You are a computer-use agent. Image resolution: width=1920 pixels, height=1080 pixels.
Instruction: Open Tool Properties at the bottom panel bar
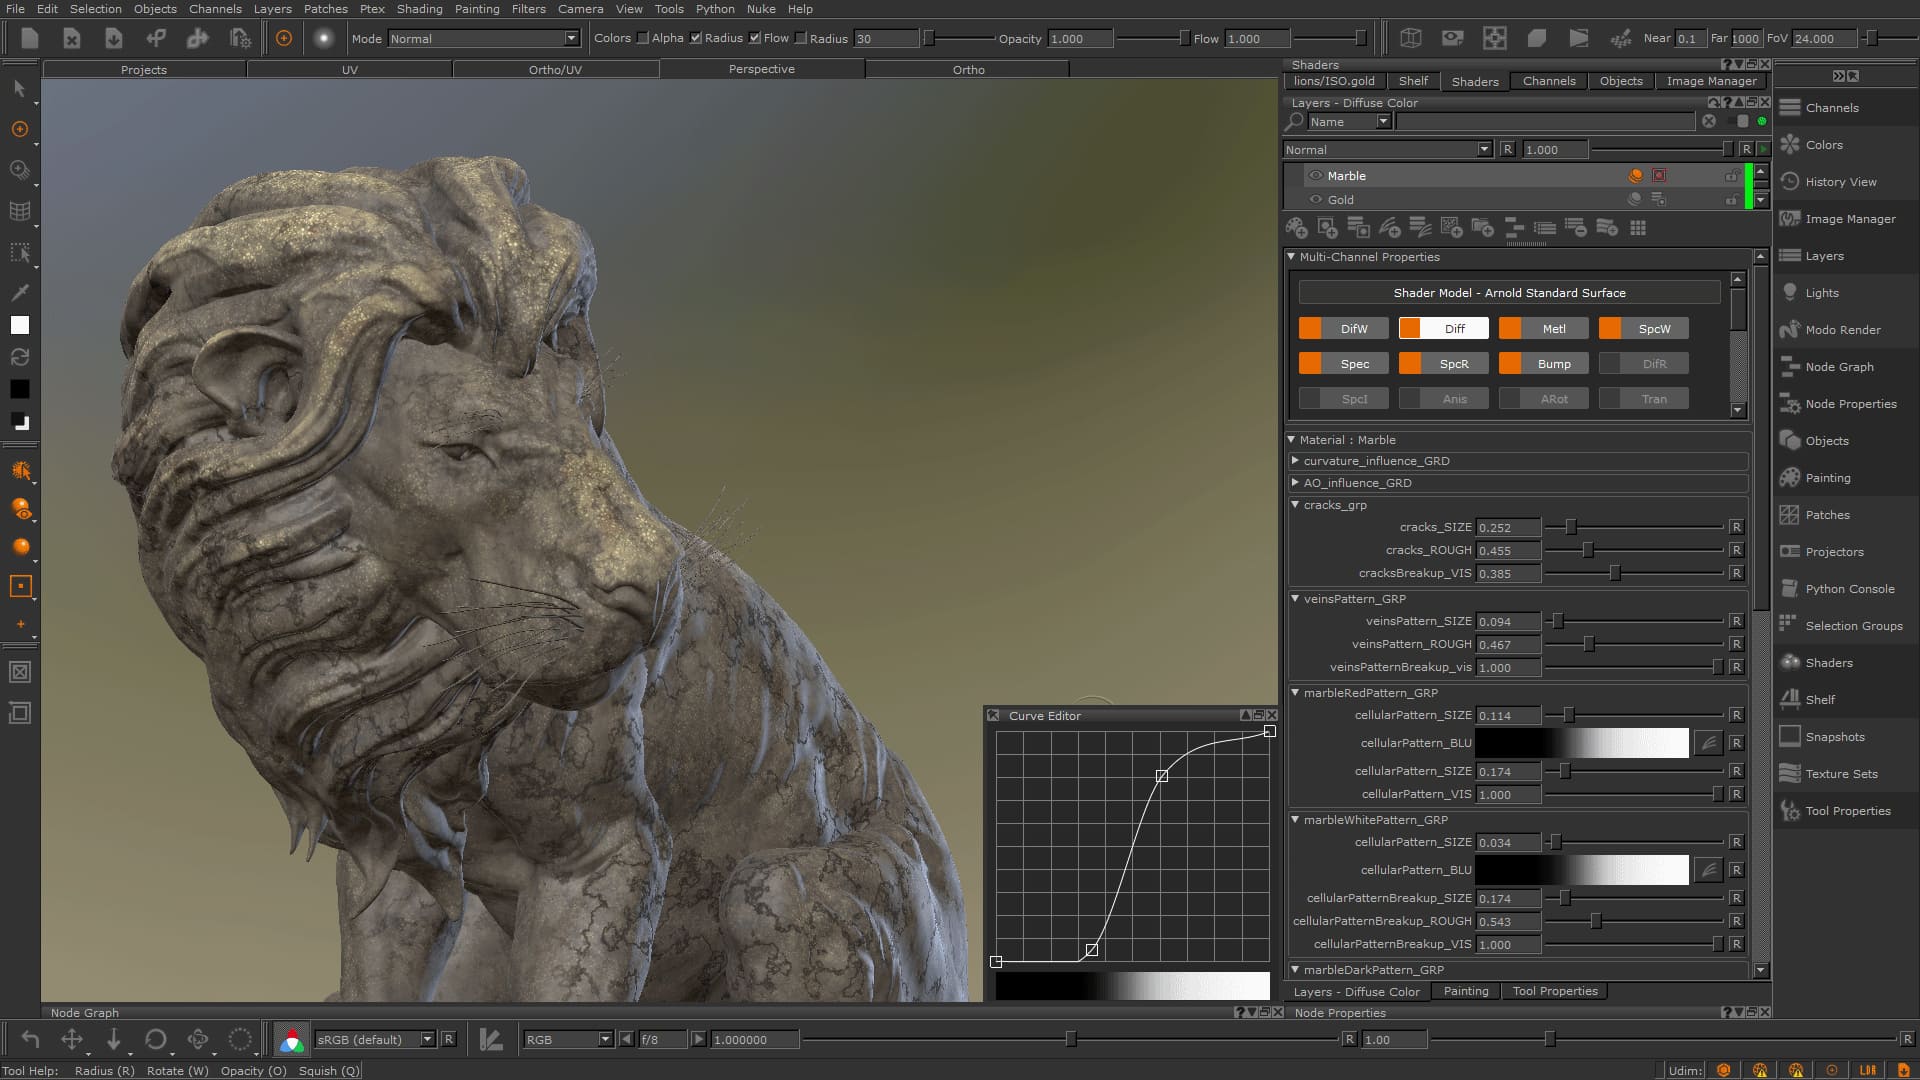click(1555, 991)
